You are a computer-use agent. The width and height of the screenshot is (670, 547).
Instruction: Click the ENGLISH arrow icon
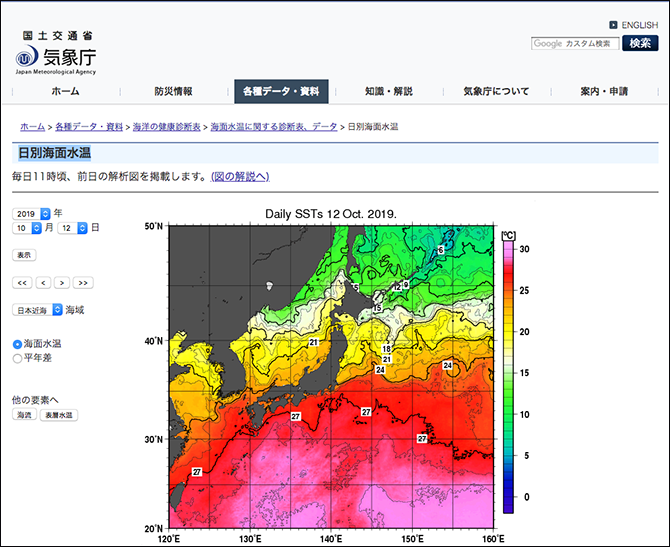(x=613, y=25)
